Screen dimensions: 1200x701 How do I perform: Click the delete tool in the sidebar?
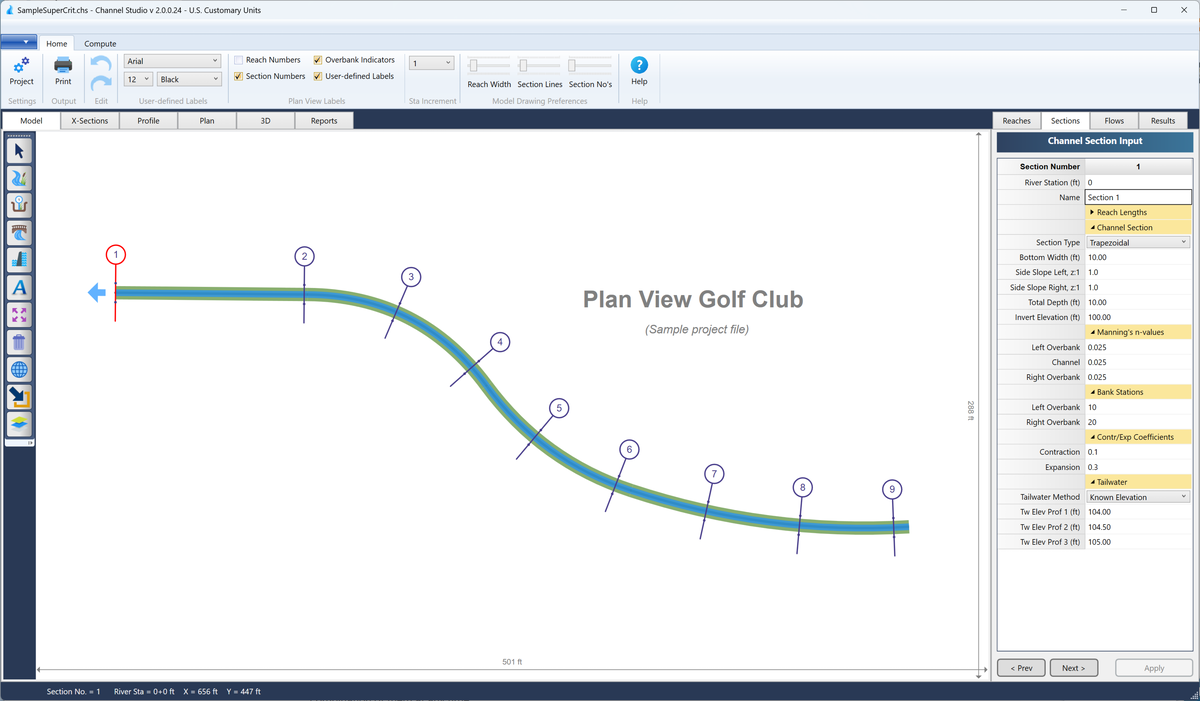(18, 341)
